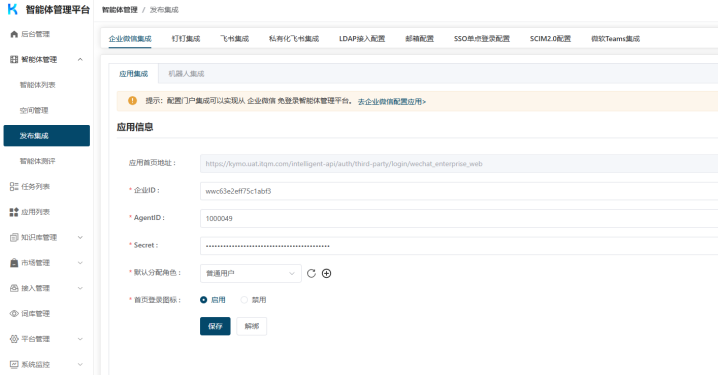Select 发布集成 in sidebar
The width and height of the screenshot is (719, 375).
47,136
